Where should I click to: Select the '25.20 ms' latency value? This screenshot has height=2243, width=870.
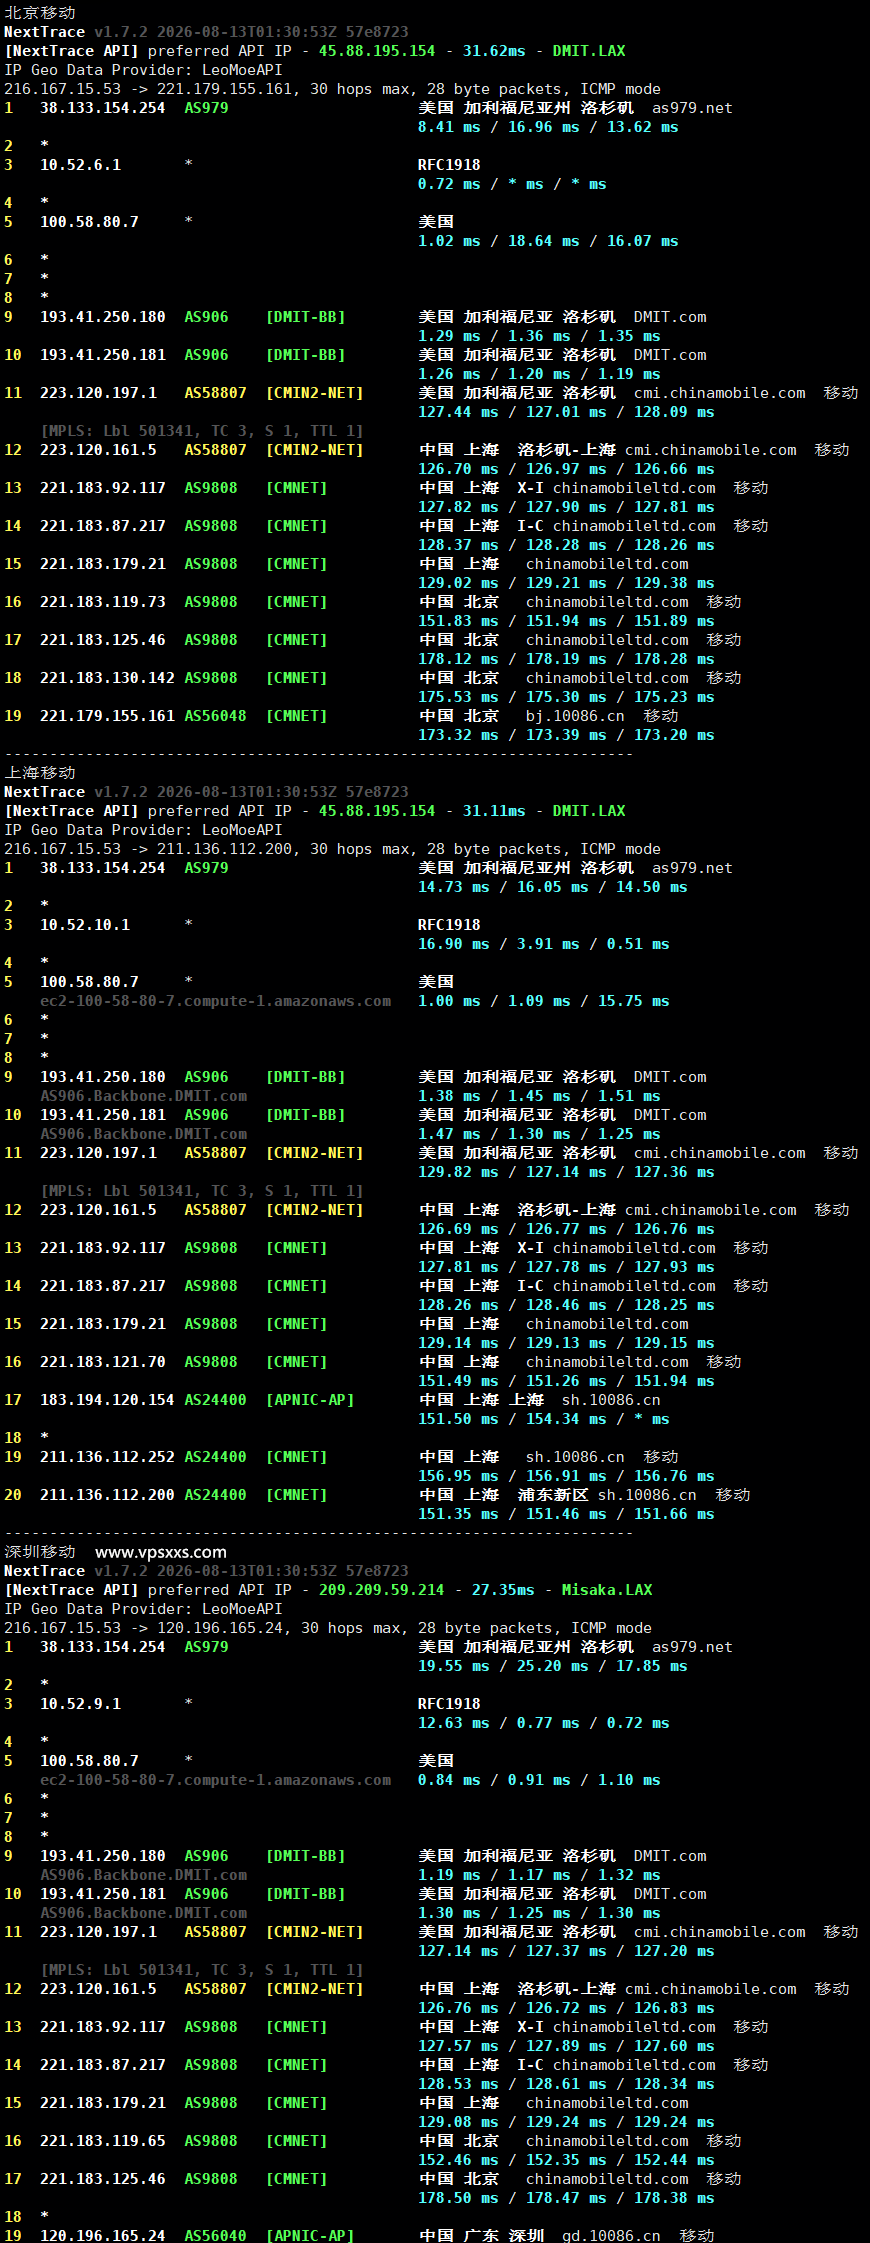pos(553,1665)
